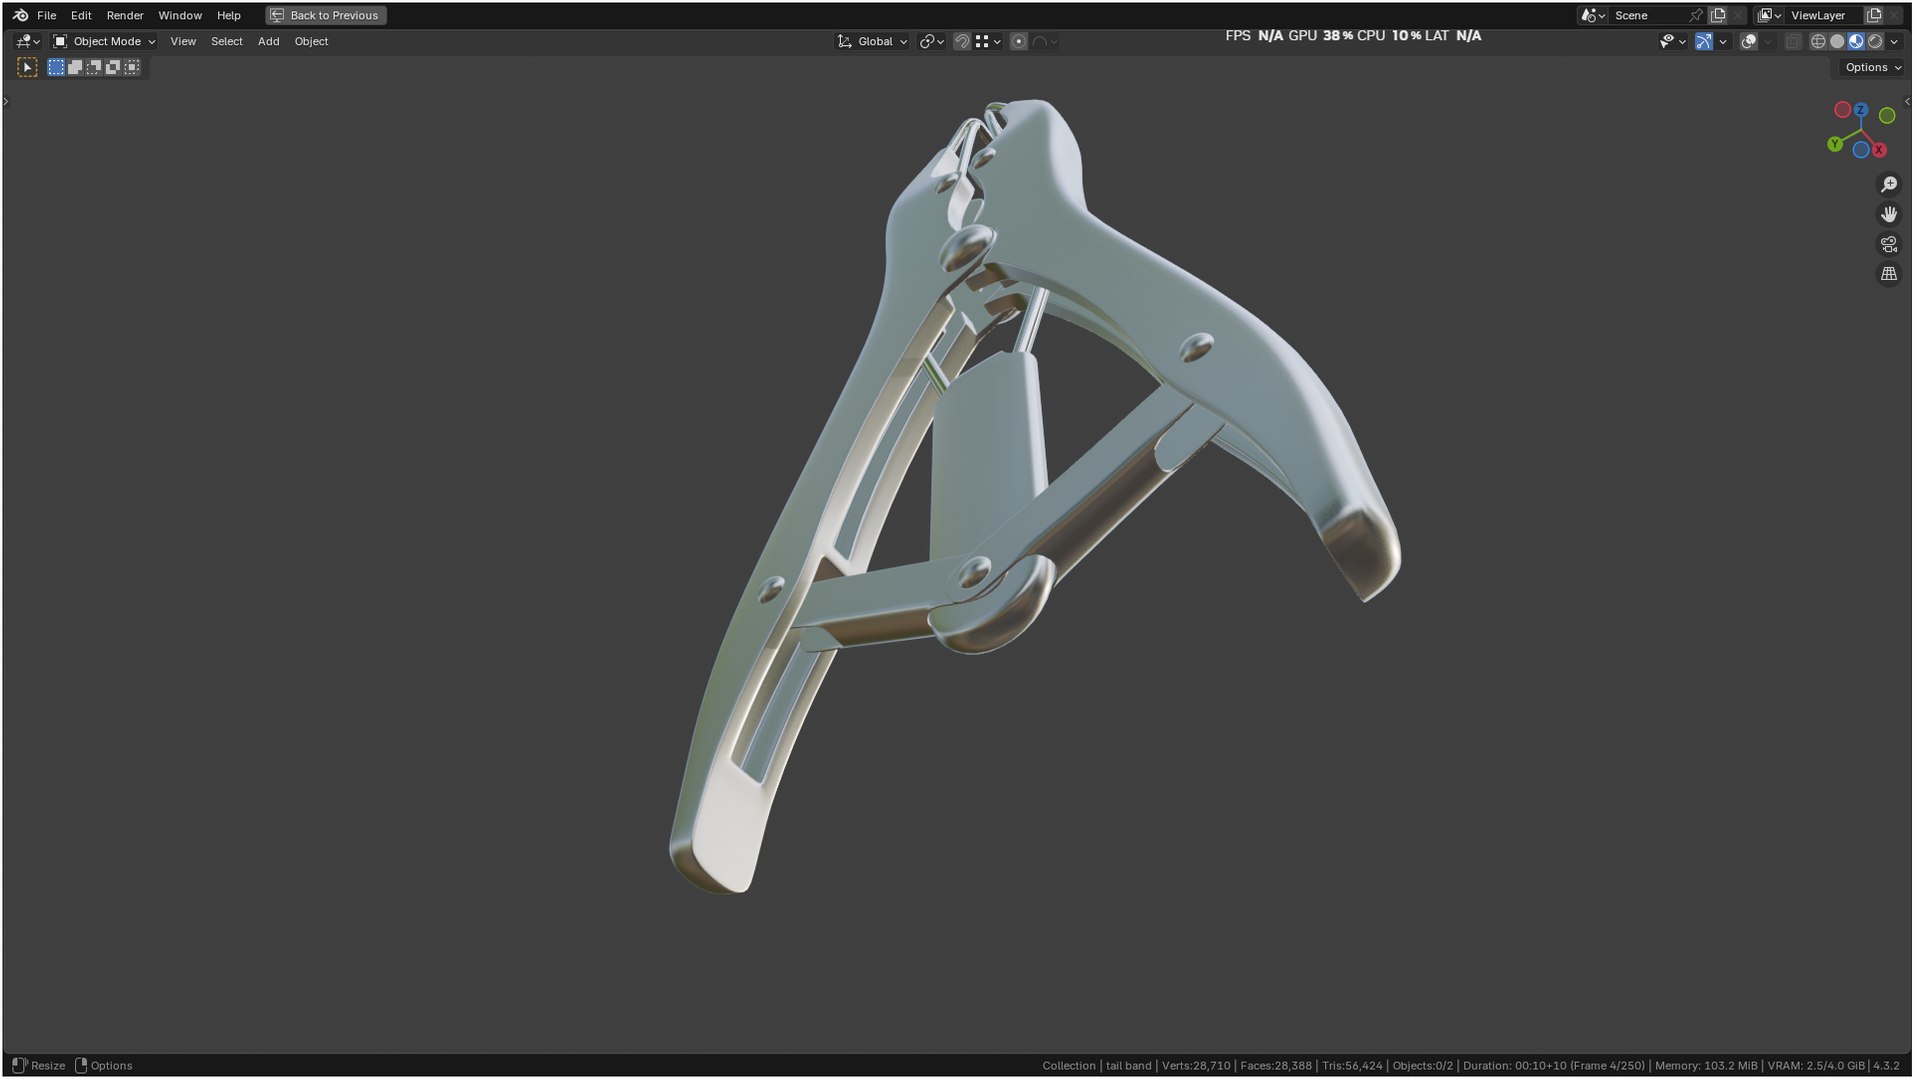The width and height of the screenshot is (1915, 1080).
Task: Choose the Subtract selection mode icon
Action: click(94, 67)
